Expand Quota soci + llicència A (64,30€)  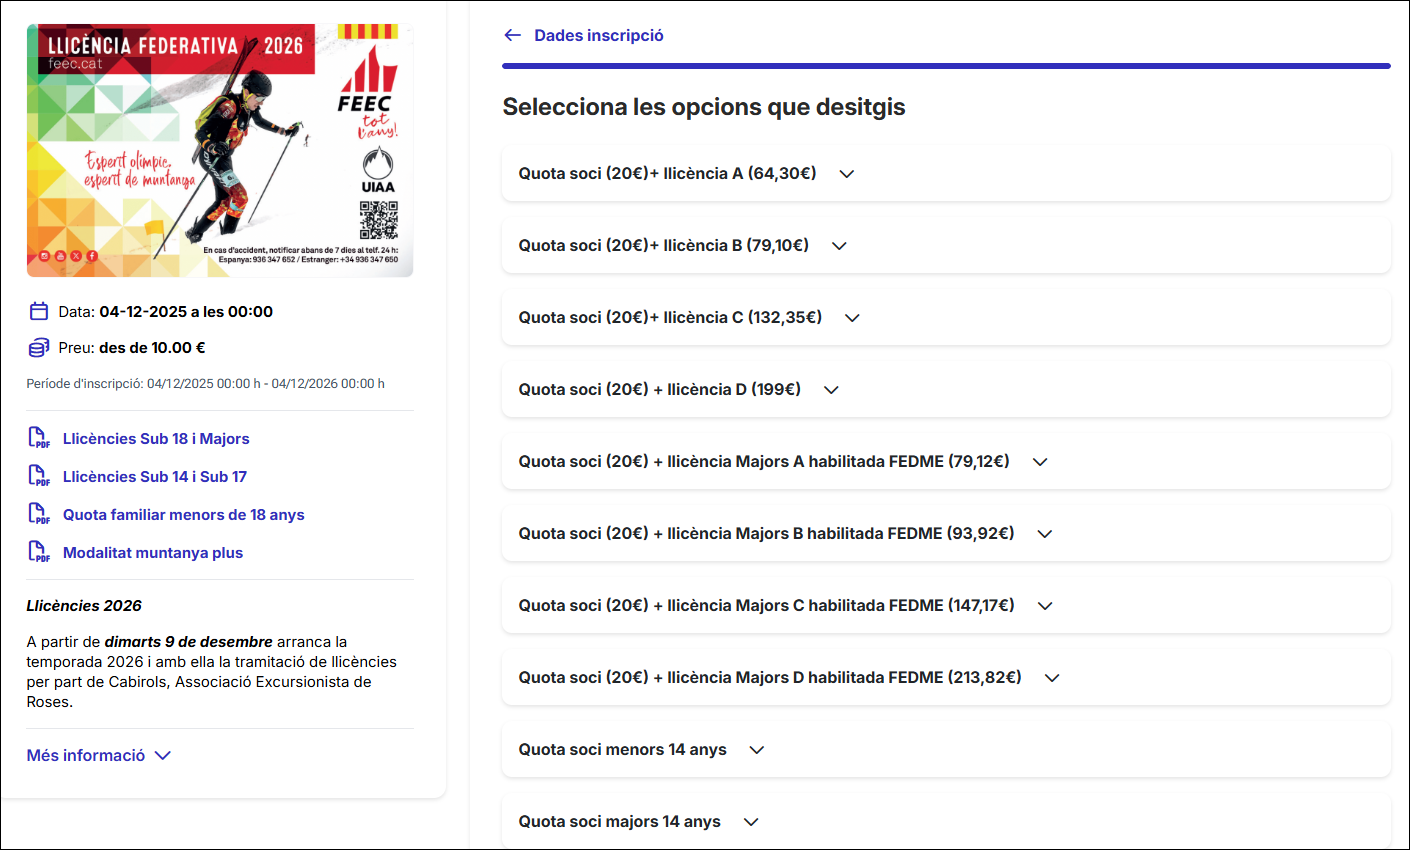tap(846, 174)
